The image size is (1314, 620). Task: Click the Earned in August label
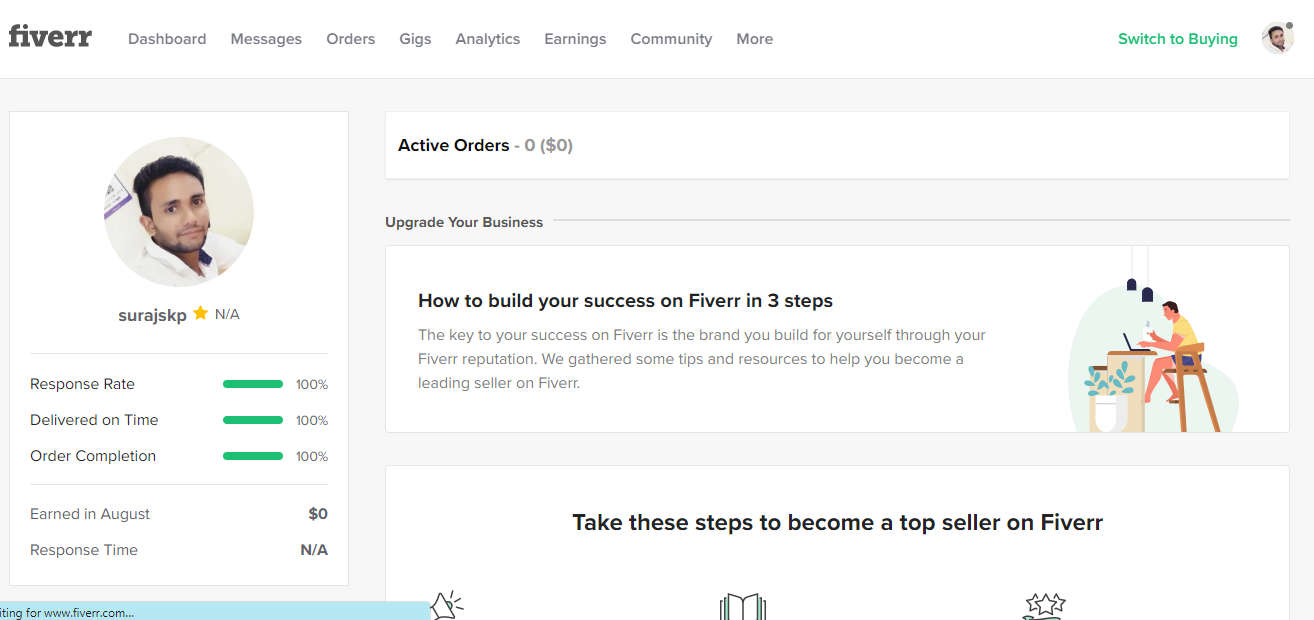[90, 514]
